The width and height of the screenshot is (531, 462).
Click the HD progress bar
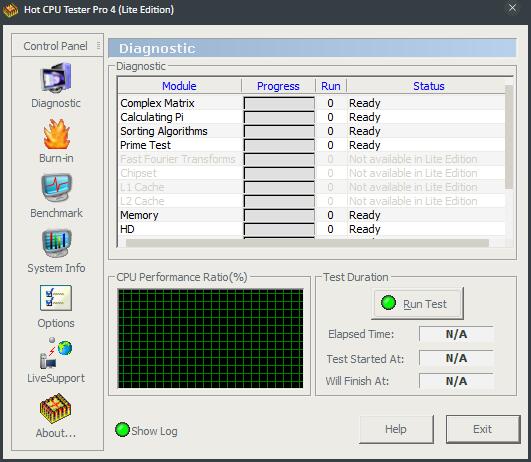click(279, 229)
